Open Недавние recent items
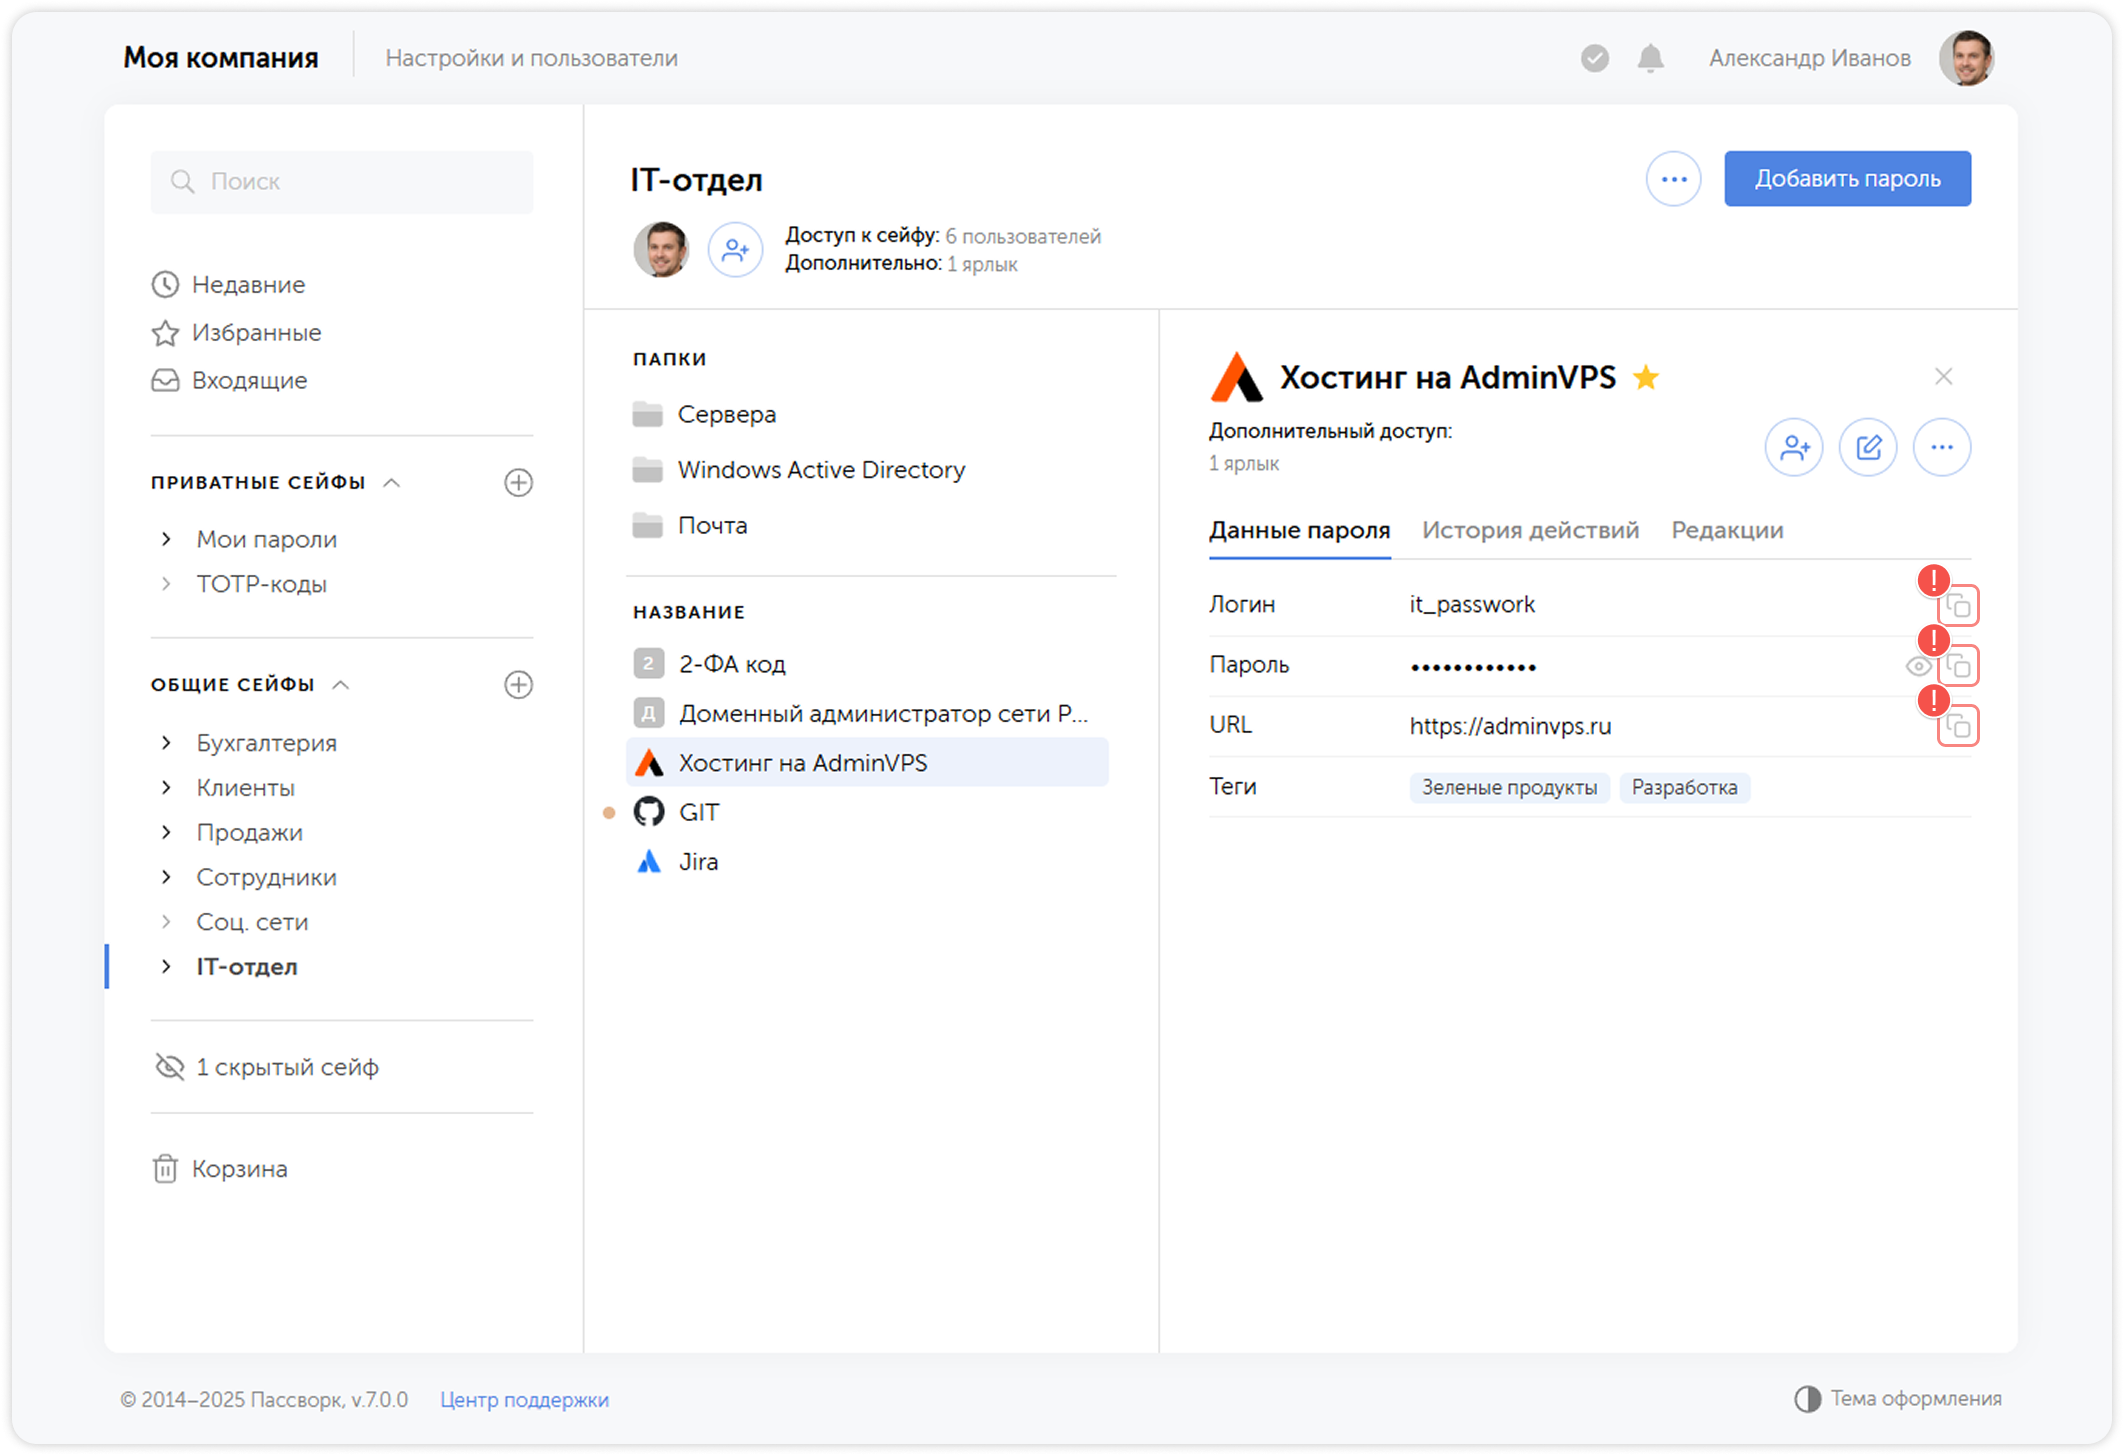Viewport: 2124px width, 1456px height. tap(228, 284)
